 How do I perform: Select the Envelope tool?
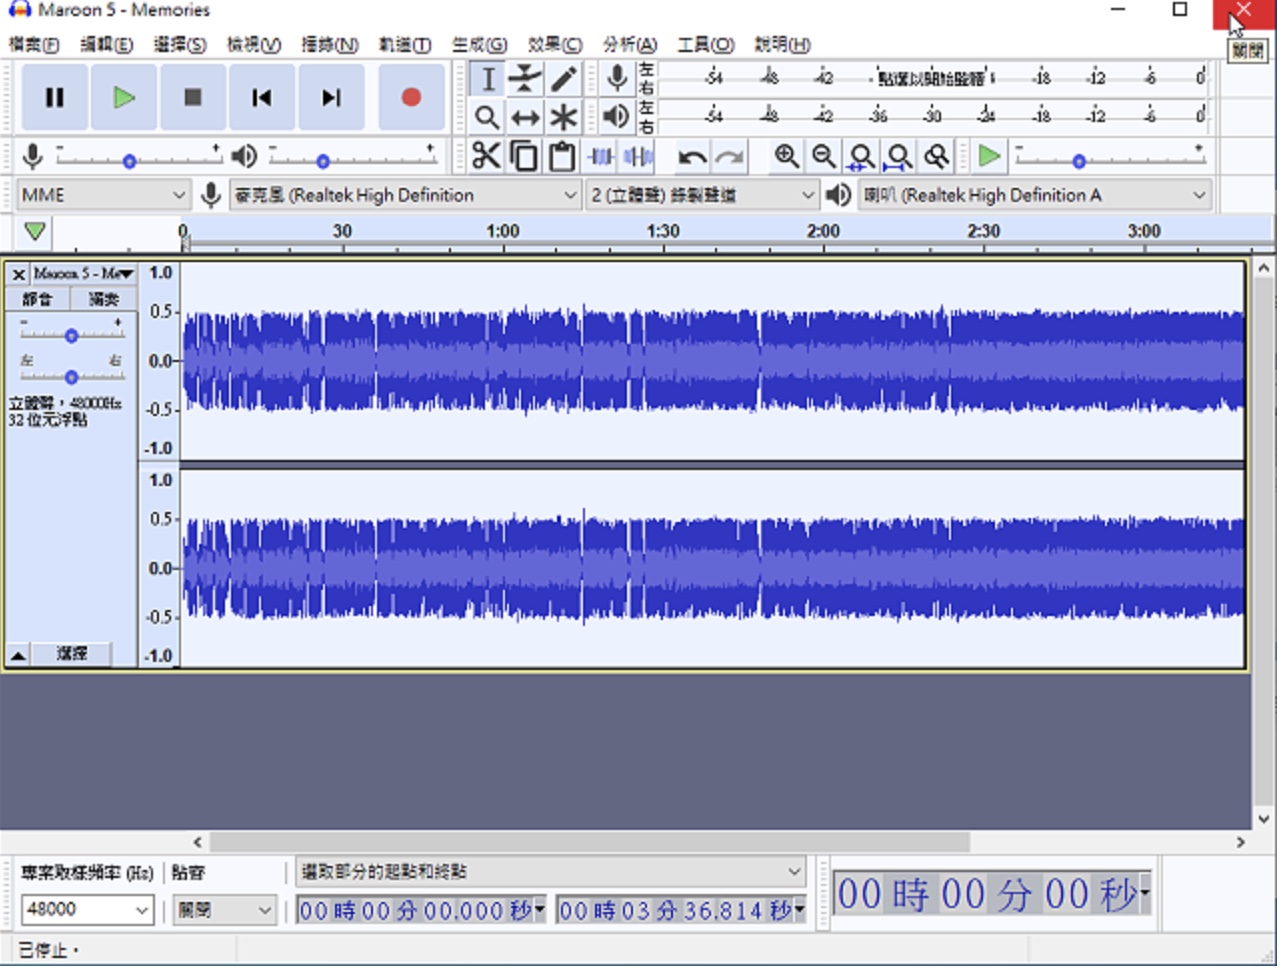pos(525,79)
